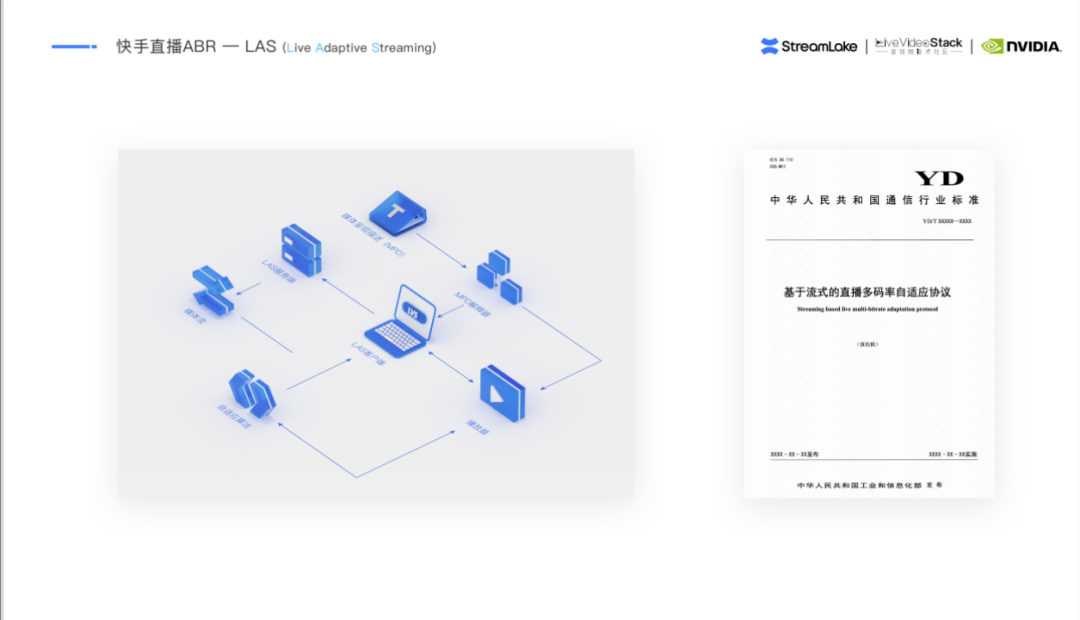The image size is (1080, 620).
Task: Click the LiveVideoStack logo
Action: (918, 46)
